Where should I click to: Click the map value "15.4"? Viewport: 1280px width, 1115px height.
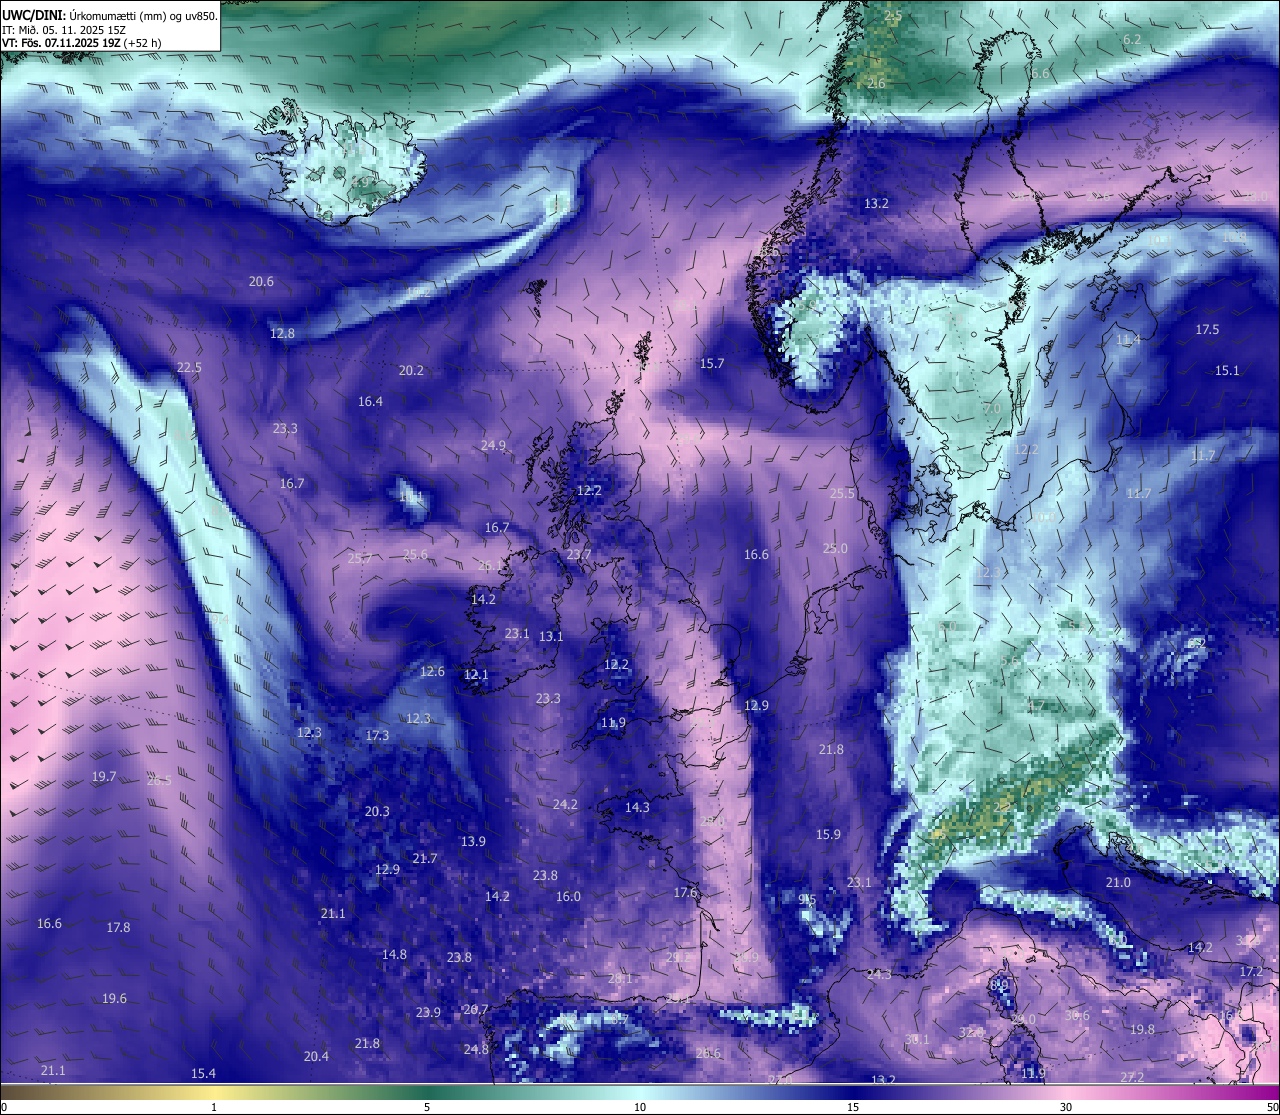(x=203, y=1073)
